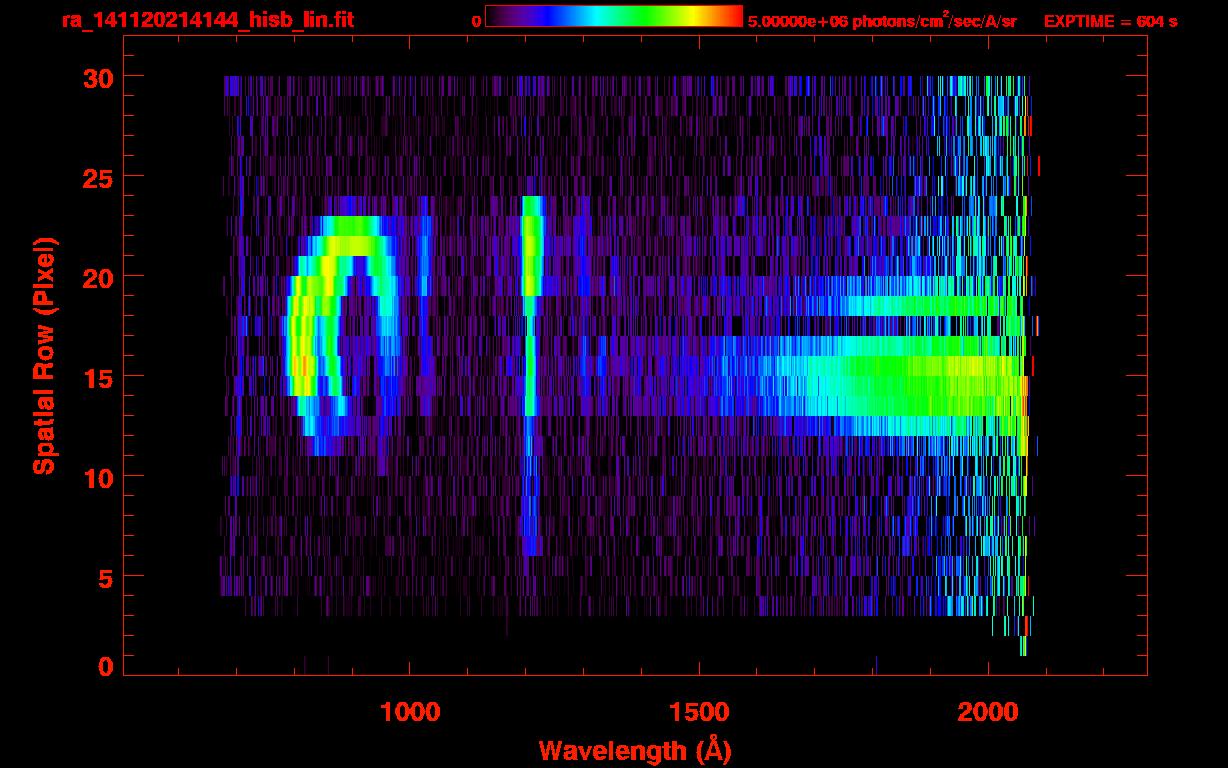Viewport: 1228px width, 768px height.
Task: Click the ring-shaped emission feature near 900 Å
Action: point(342,336)
